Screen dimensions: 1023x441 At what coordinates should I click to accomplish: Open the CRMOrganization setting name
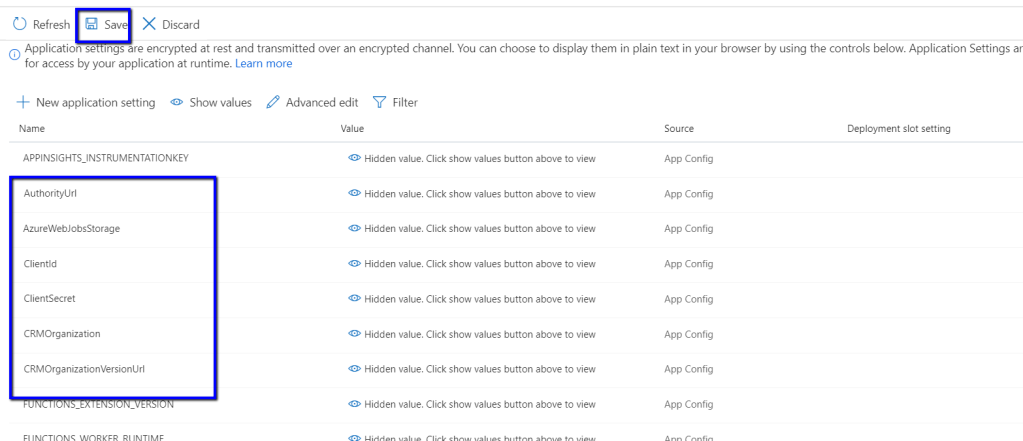coord(62,333)
